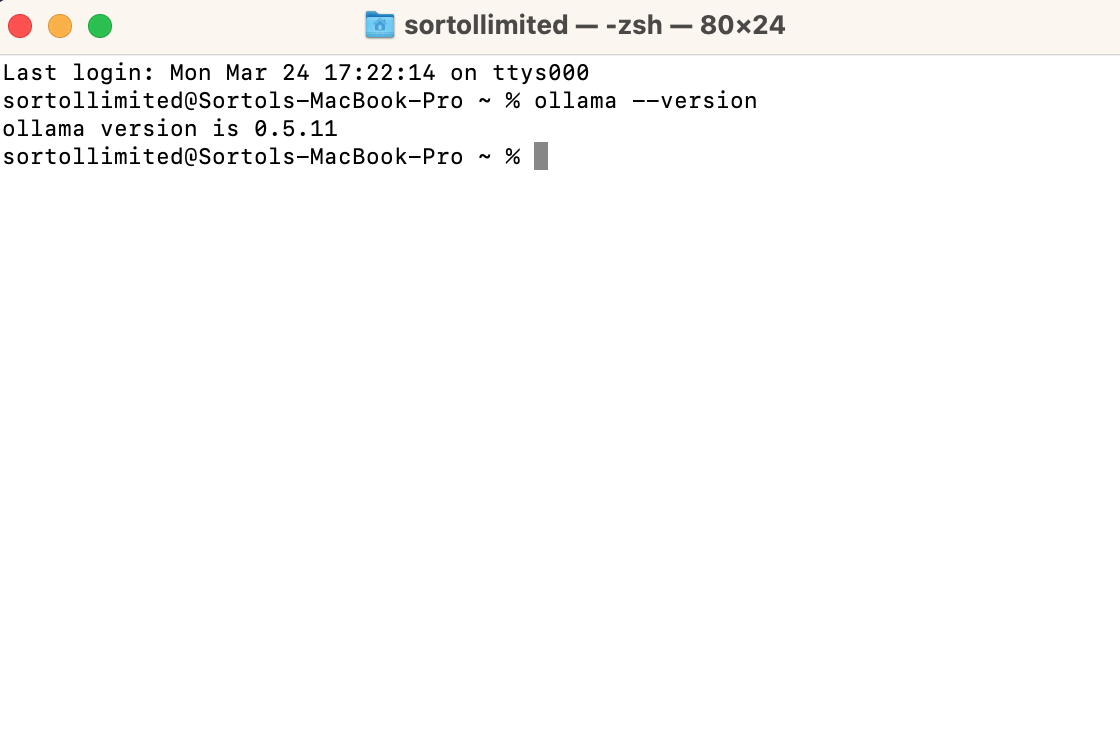Image resolution: width=1120 pixels, height=734 pixels.
Task: Click the word 'ollama' in typed command
Action: [575, 100]
